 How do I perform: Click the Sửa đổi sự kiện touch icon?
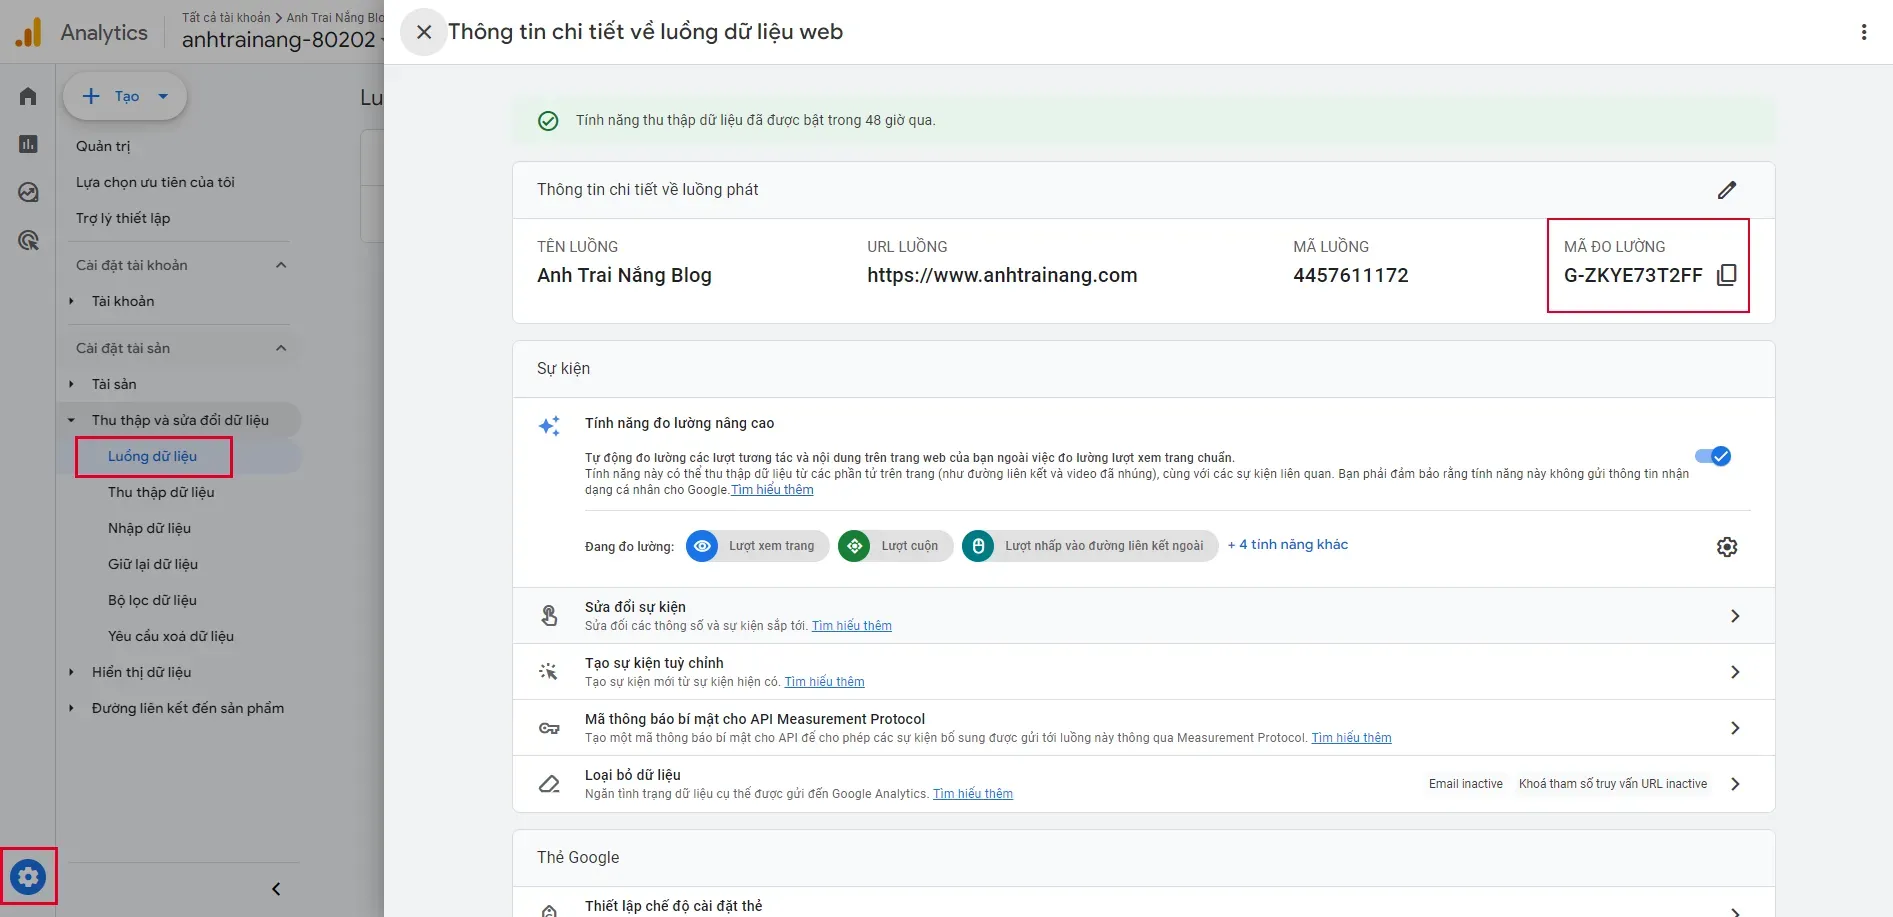click(549, 616)
